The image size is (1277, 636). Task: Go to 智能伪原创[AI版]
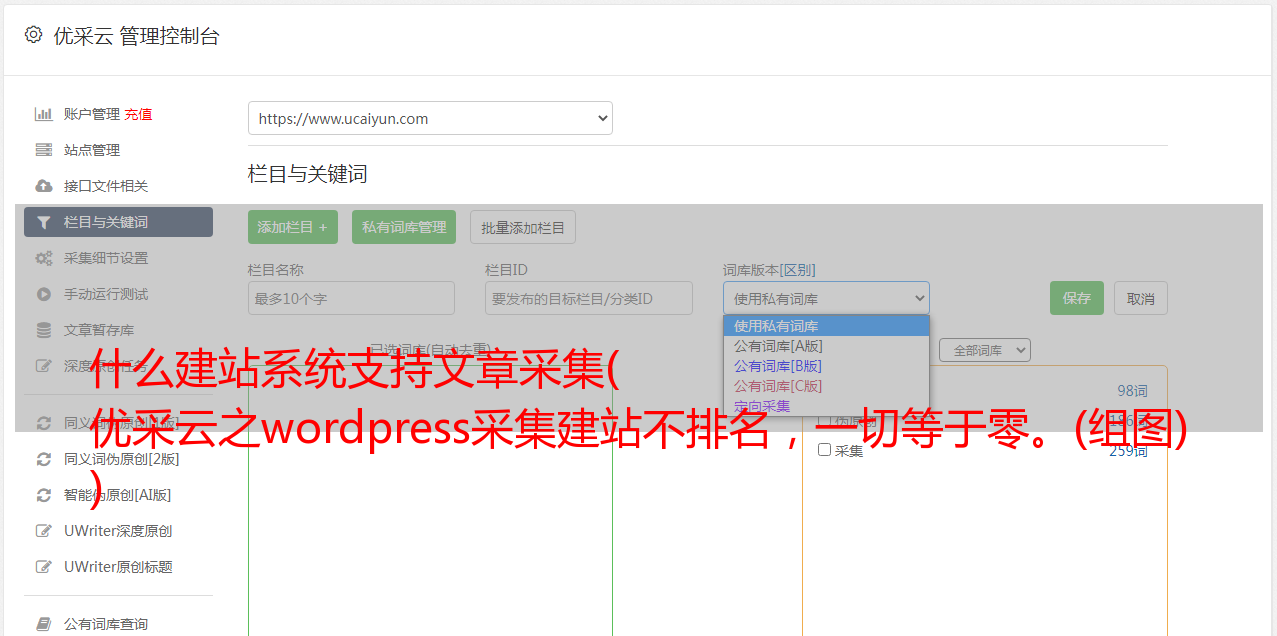118,495
